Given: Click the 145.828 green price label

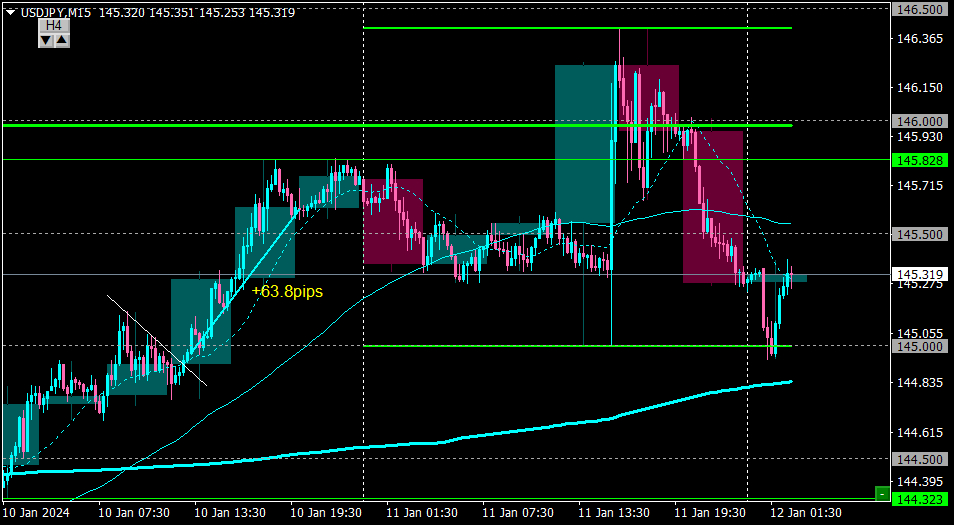Looking at the screenshot, I should pyautogui.click(x=920, y=161).
